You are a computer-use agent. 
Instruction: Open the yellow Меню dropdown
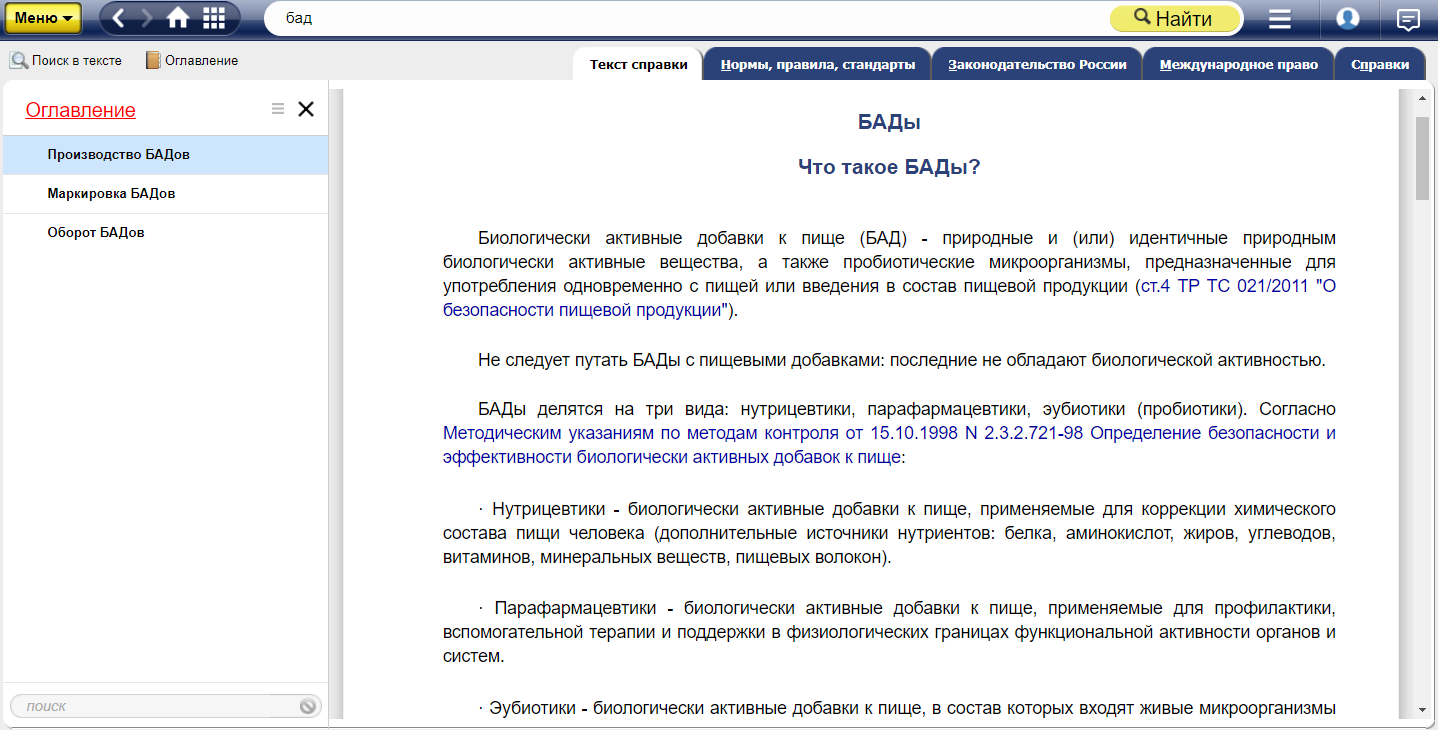tap(44, 18)
